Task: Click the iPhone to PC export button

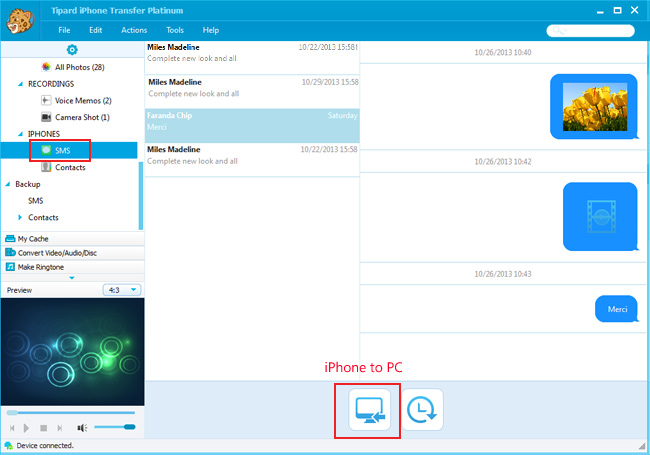Action: pos(369,410)
